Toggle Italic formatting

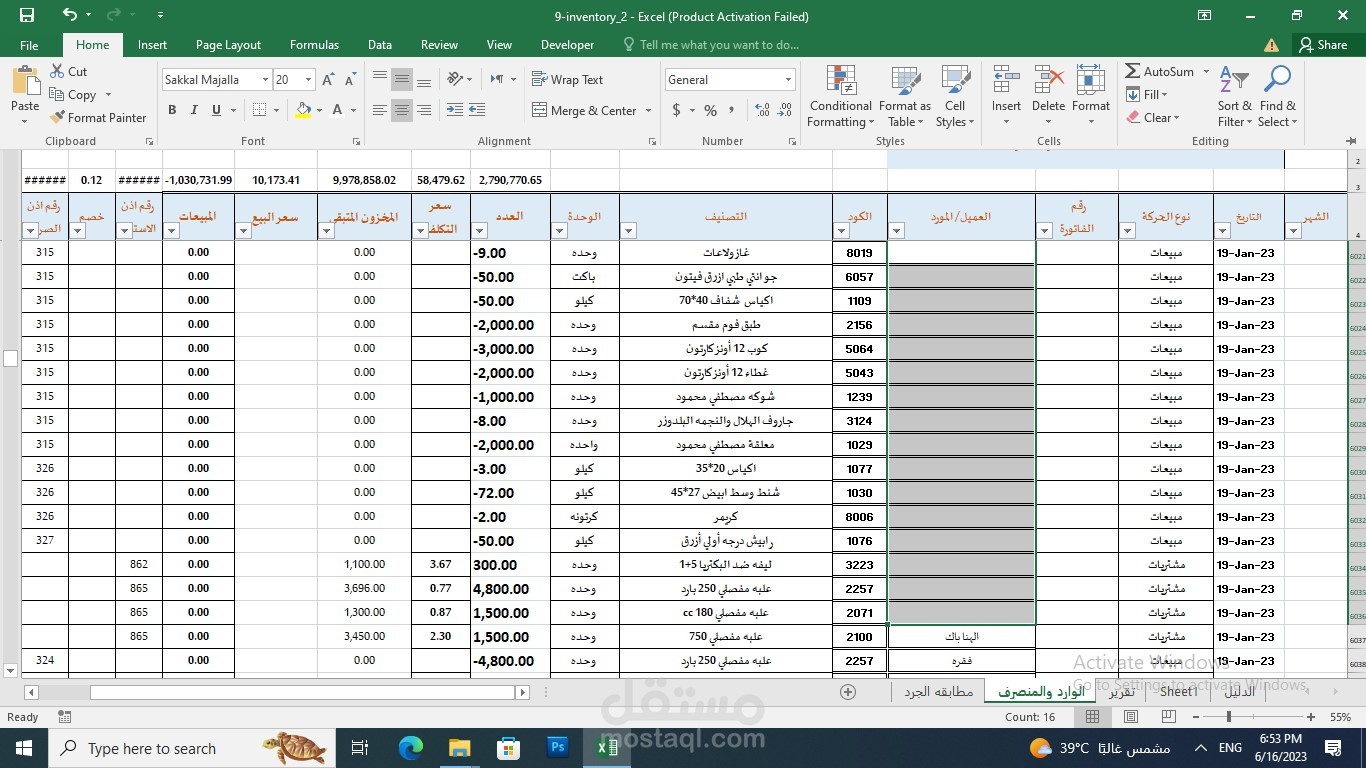194,110
